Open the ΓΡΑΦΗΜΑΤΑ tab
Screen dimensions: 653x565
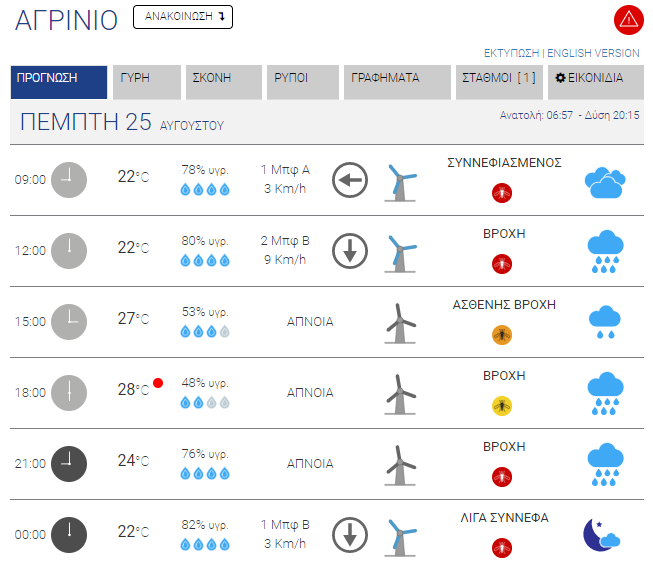[397, 82]
